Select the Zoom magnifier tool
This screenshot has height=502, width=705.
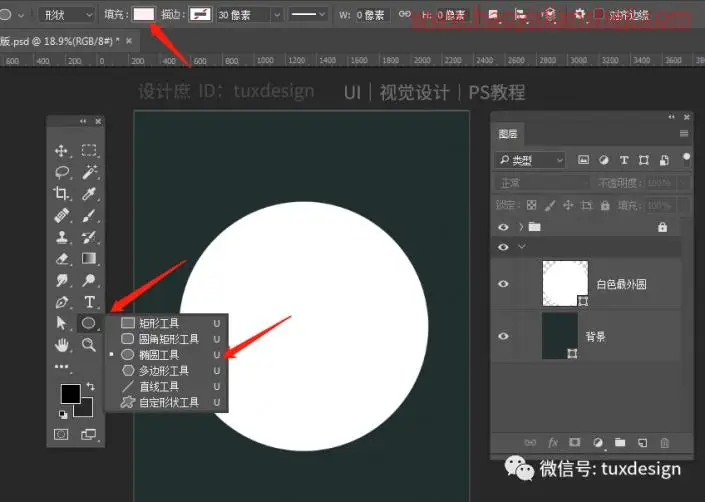(89, 345)
